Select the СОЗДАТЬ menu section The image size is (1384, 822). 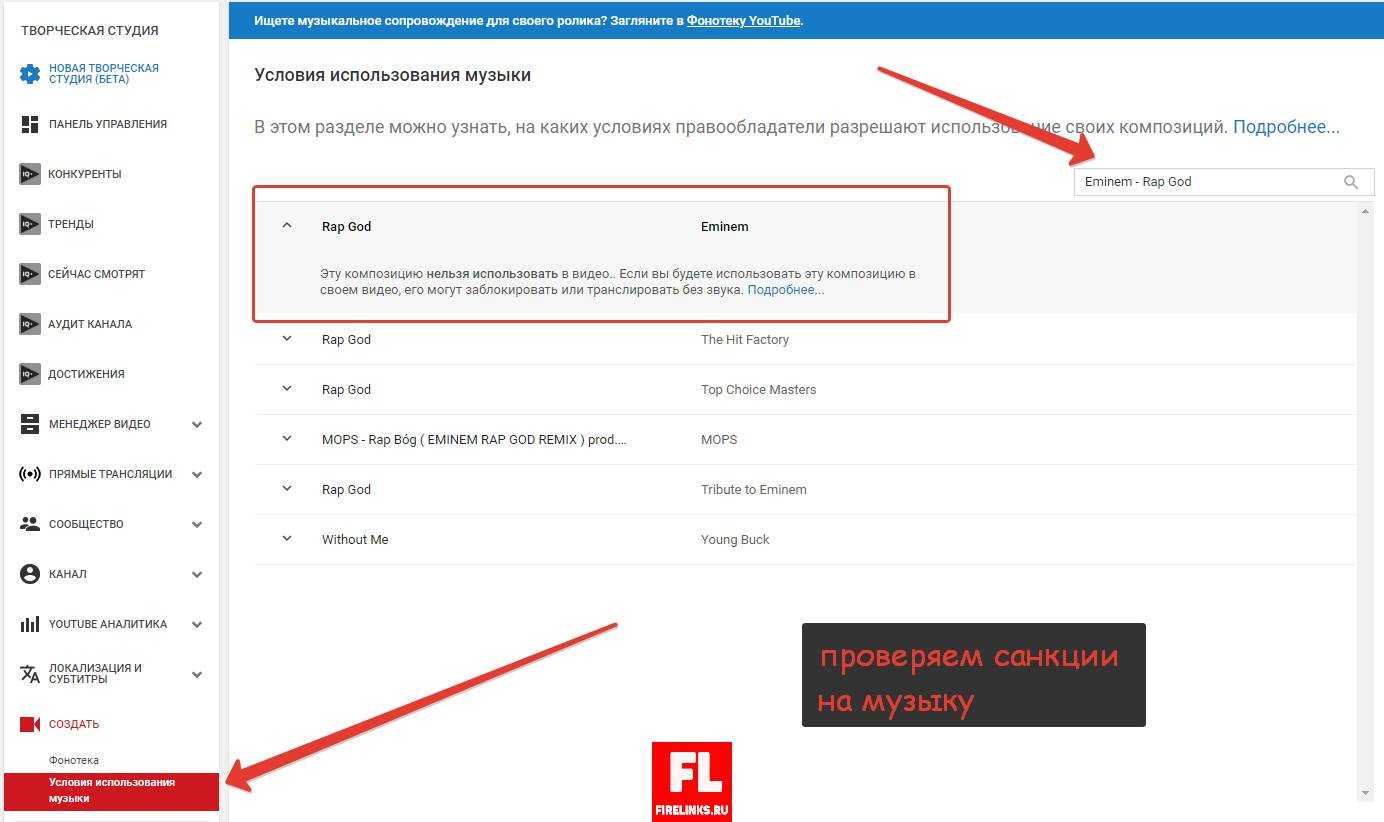click(x=74, y=724)
